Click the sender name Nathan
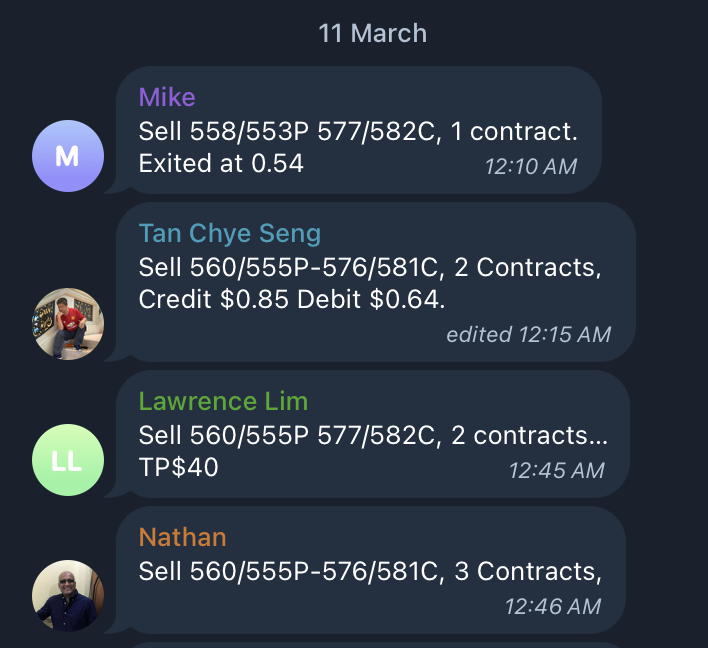The image size is (708, 648). pyautogui.click(x=182, y=537)
